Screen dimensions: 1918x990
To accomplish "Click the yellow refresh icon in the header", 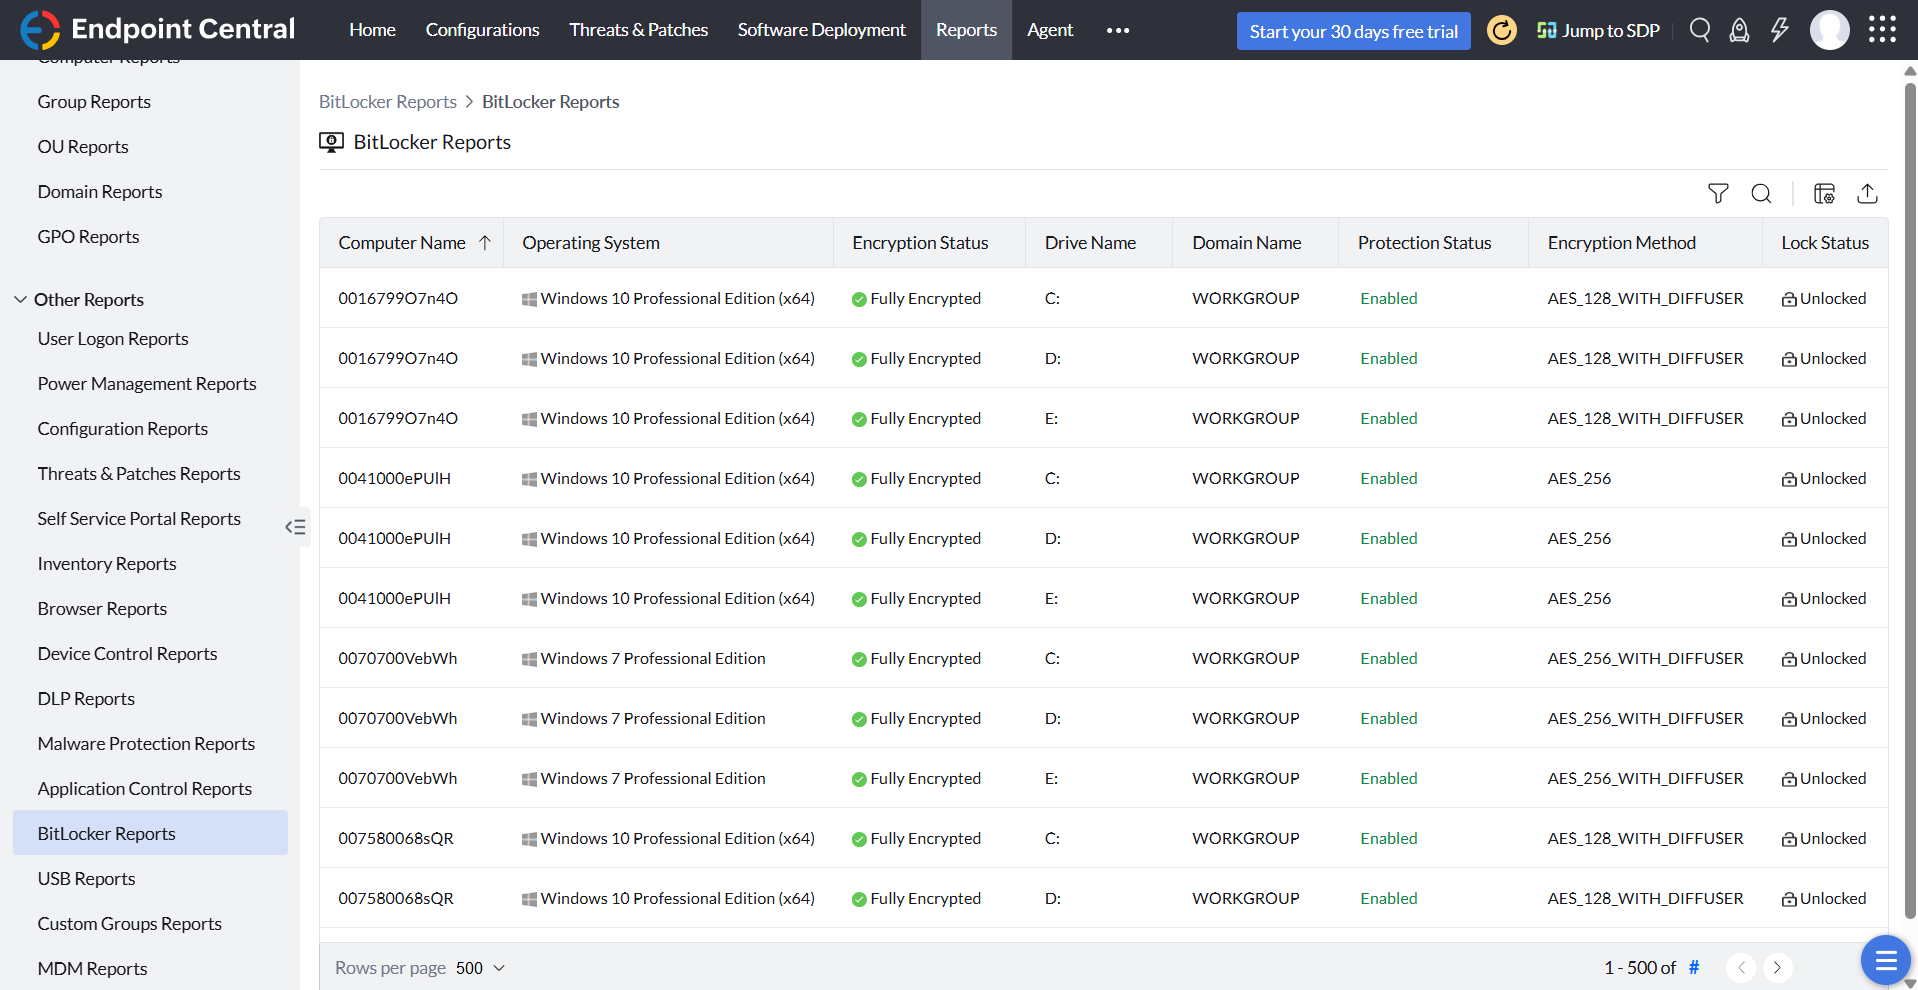I will pyautogui.click(x=1501, y=30).
